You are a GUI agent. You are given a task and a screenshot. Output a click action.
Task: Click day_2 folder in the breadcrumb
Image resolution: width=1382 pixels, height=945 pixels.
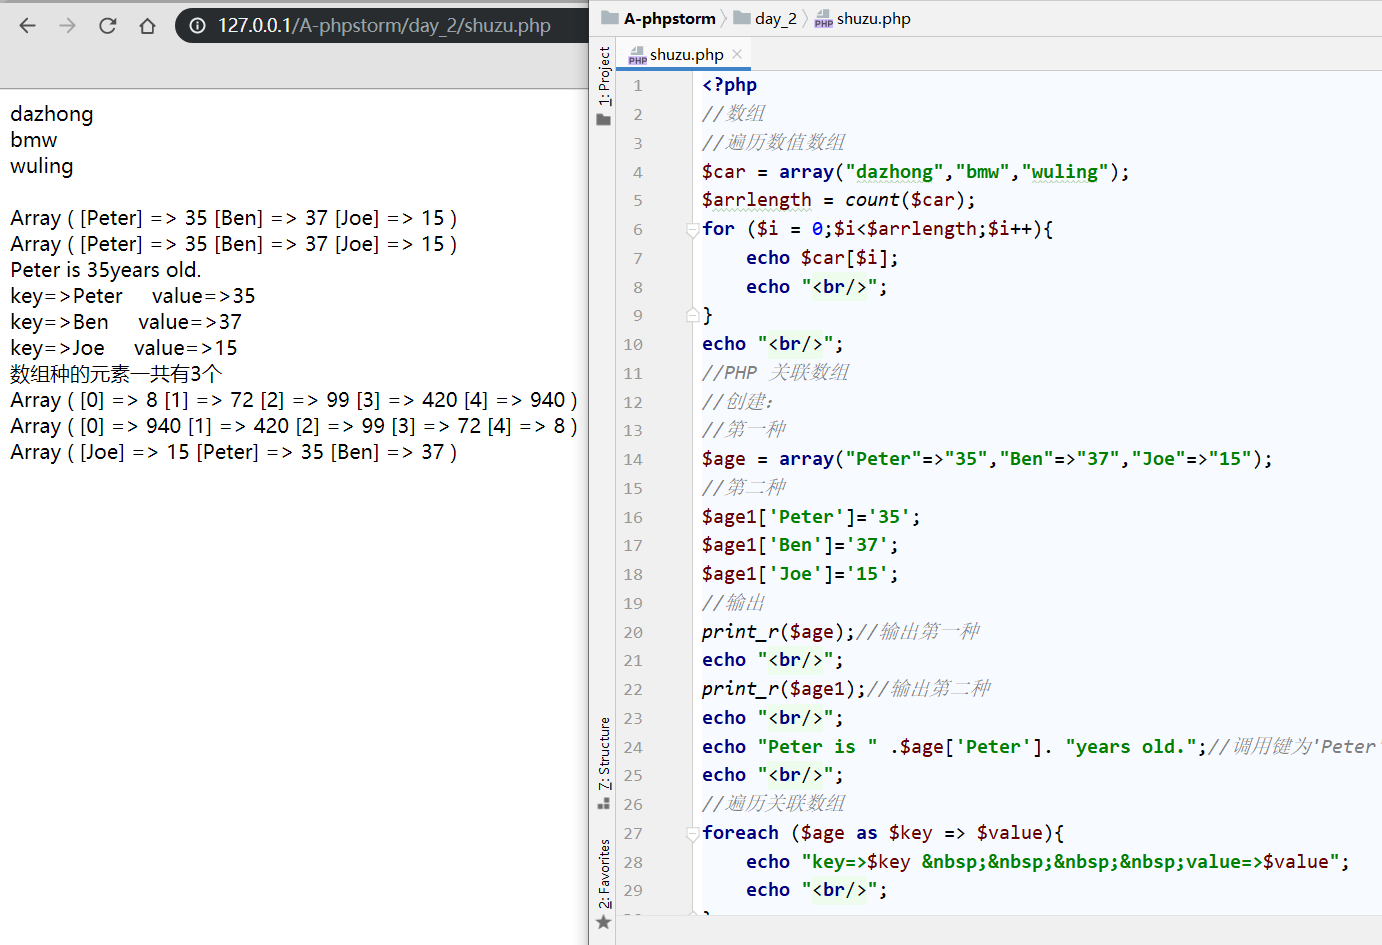(x=775, y=18)
